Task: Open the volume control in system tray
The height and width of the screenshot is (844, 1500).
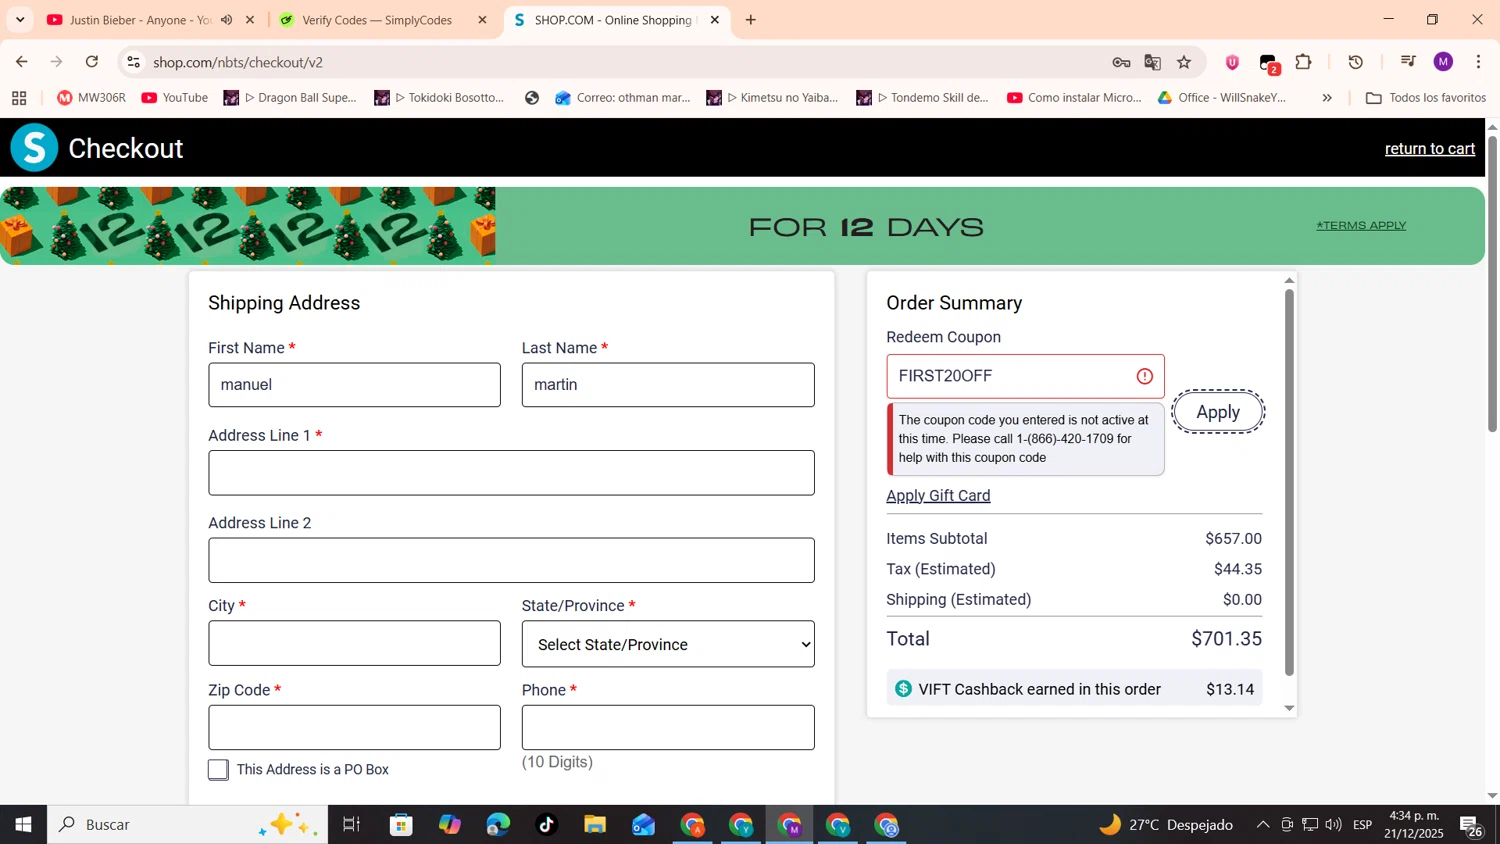Action: [x=1333, y=825]
